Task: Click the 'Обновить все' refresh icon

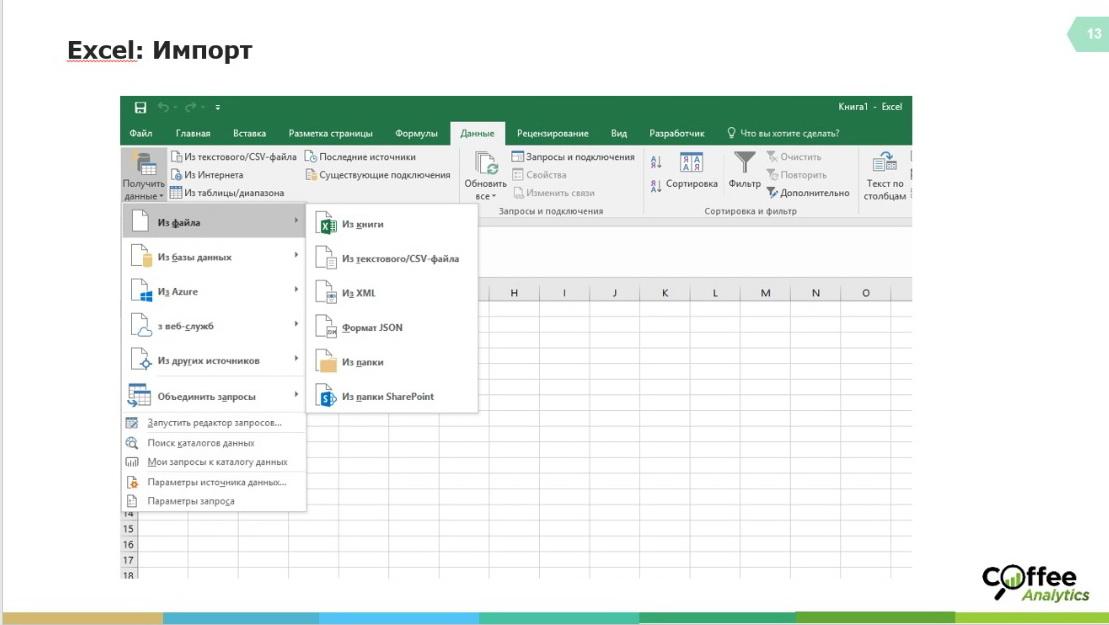Action: pyautogui.click(x=486, y=164)
